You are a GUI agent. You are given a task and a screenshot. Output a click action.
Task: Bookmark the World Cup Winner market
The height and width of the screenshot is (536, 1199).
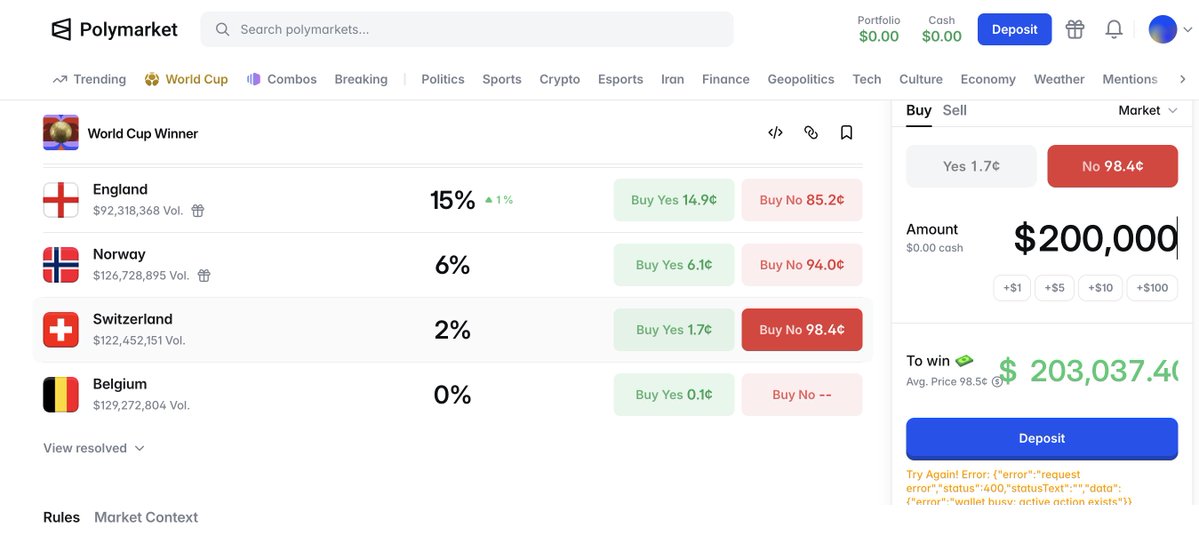(846, 133)
